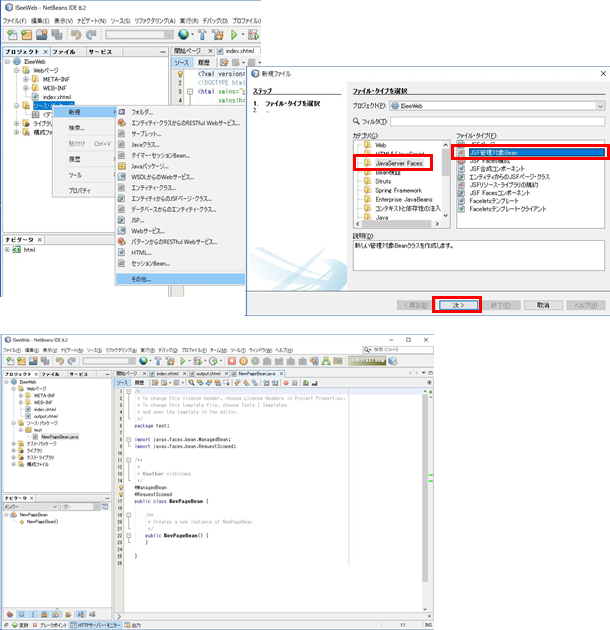
Task: Click 取消 button in new file dialog
Action: coord(543,305)
